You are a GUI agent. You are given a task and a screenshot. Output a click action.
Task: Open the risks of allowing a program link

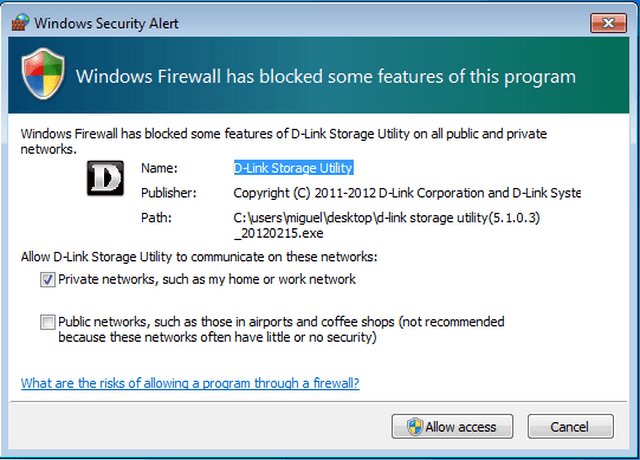(x=190, y=383)
